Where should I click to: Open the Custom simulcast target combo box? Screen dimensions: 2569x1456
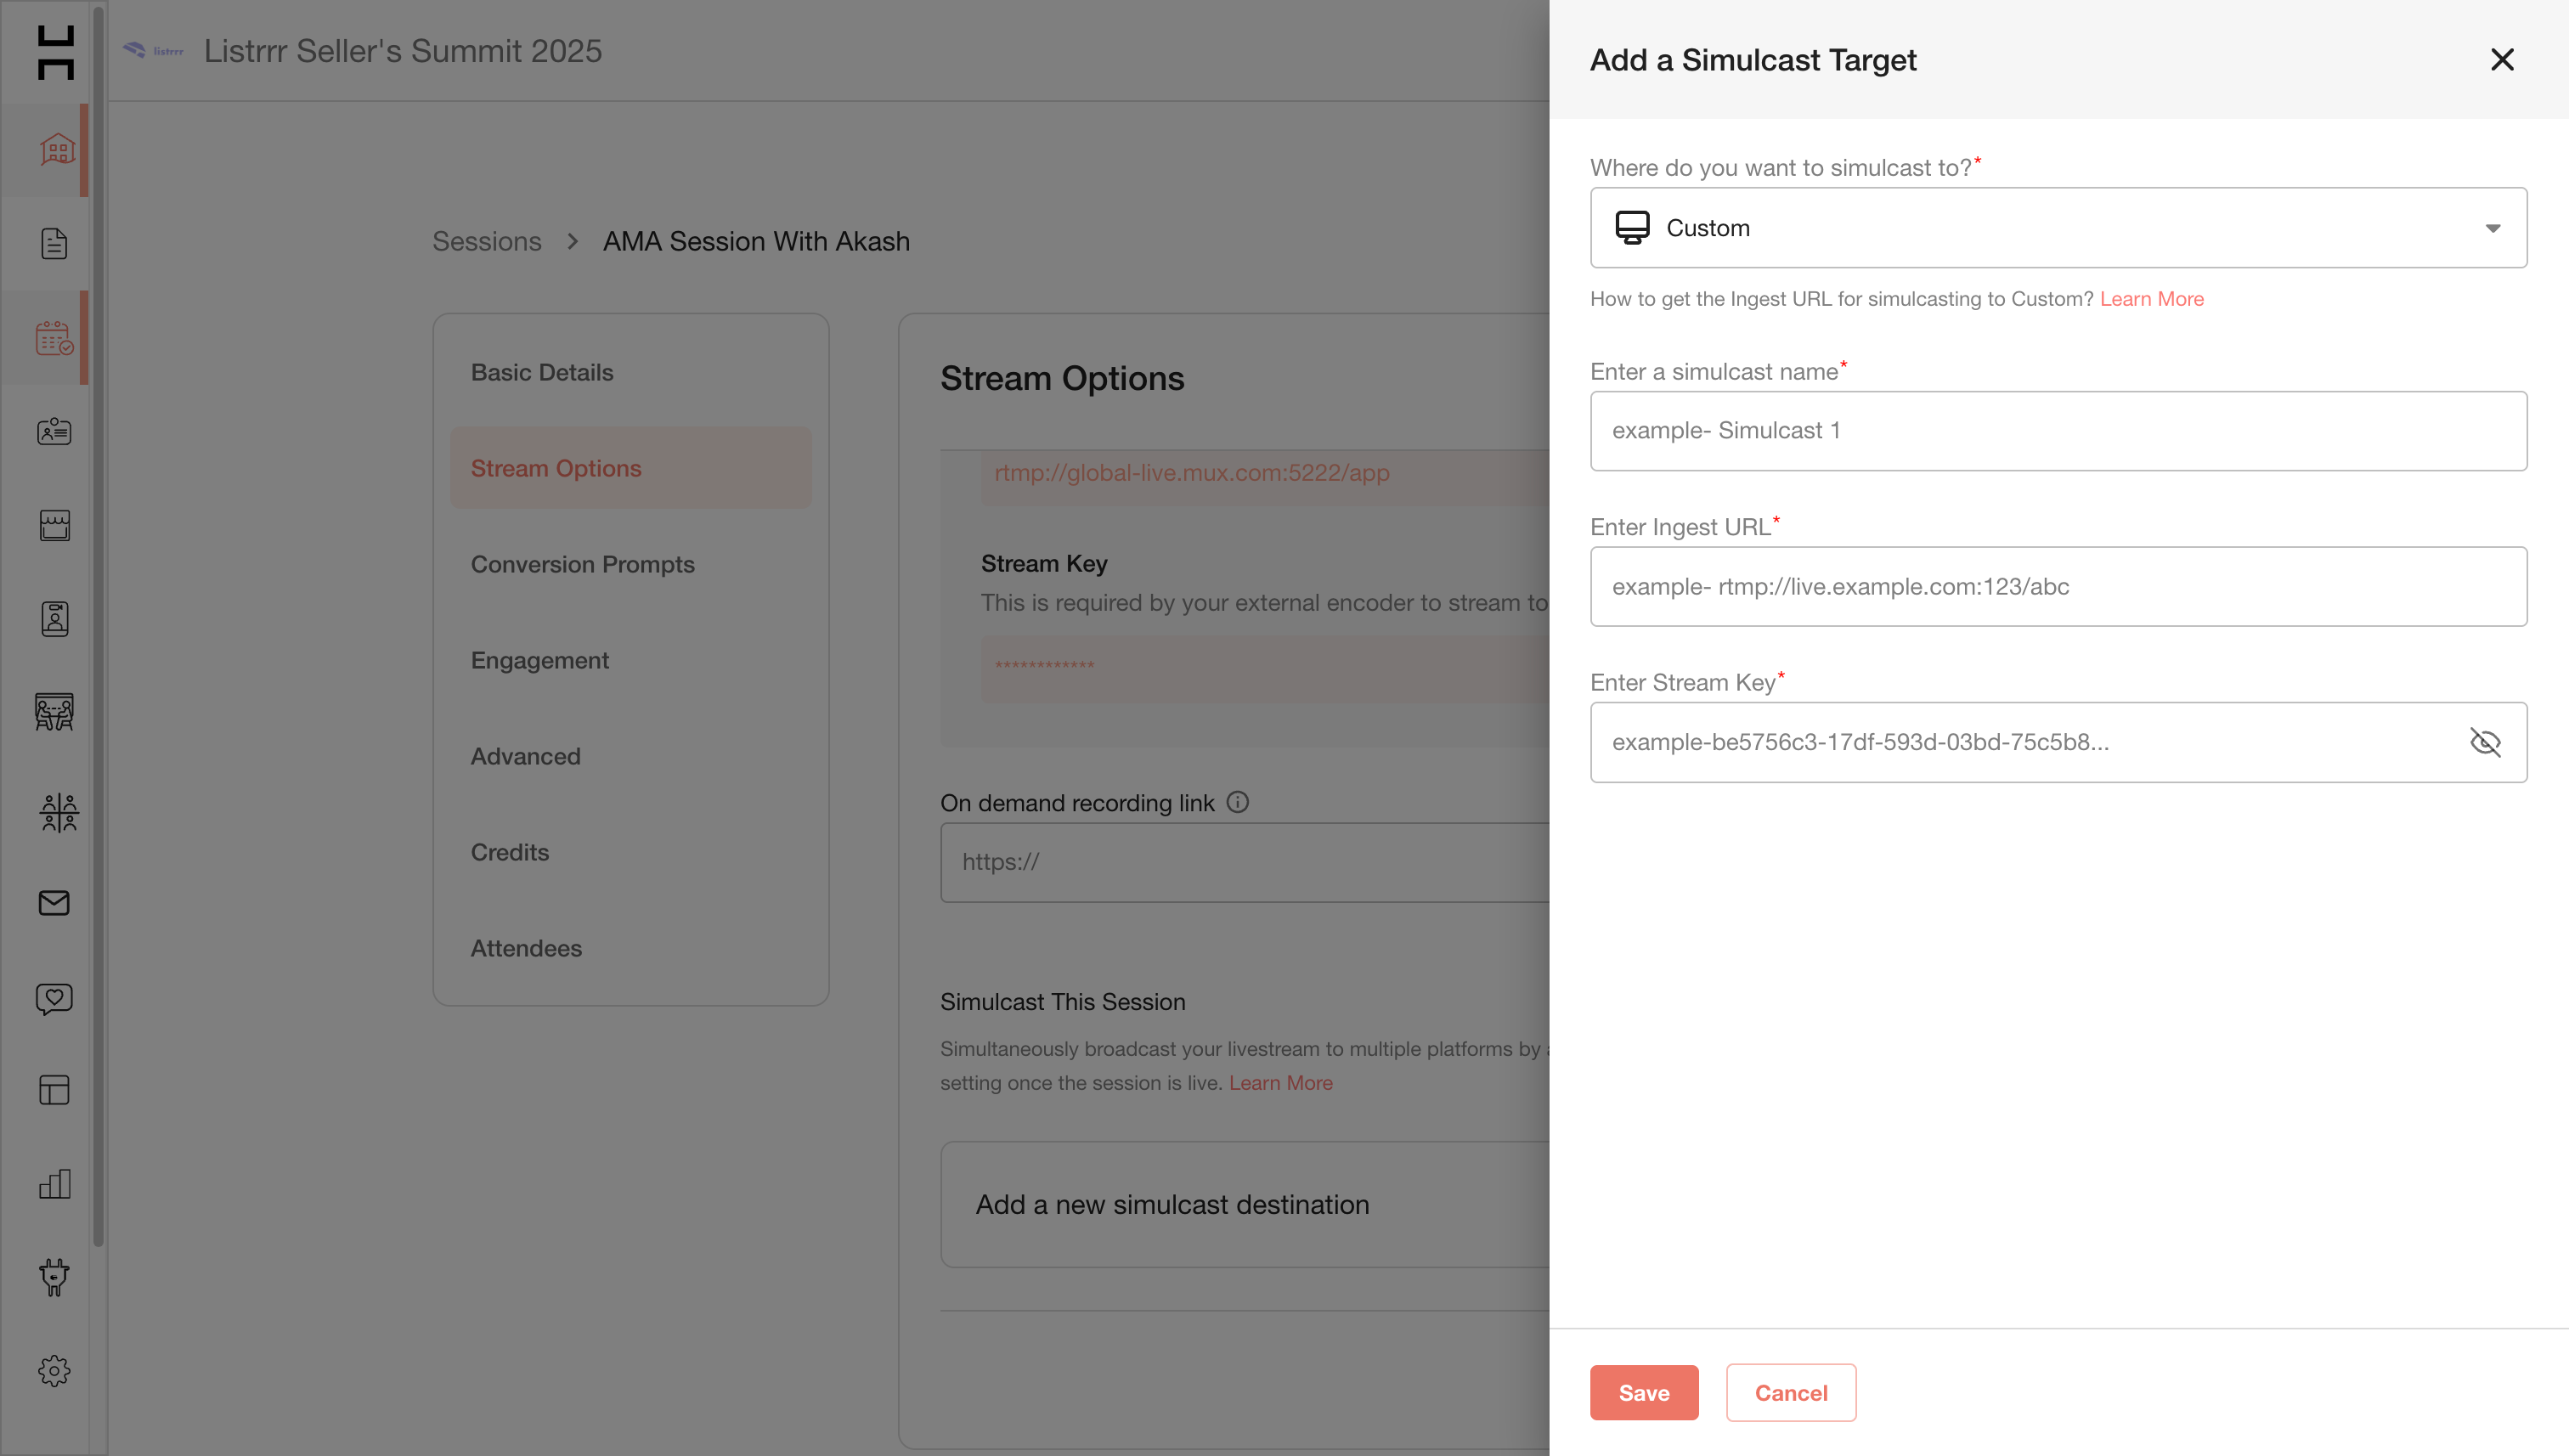(x=2040, y=228)
